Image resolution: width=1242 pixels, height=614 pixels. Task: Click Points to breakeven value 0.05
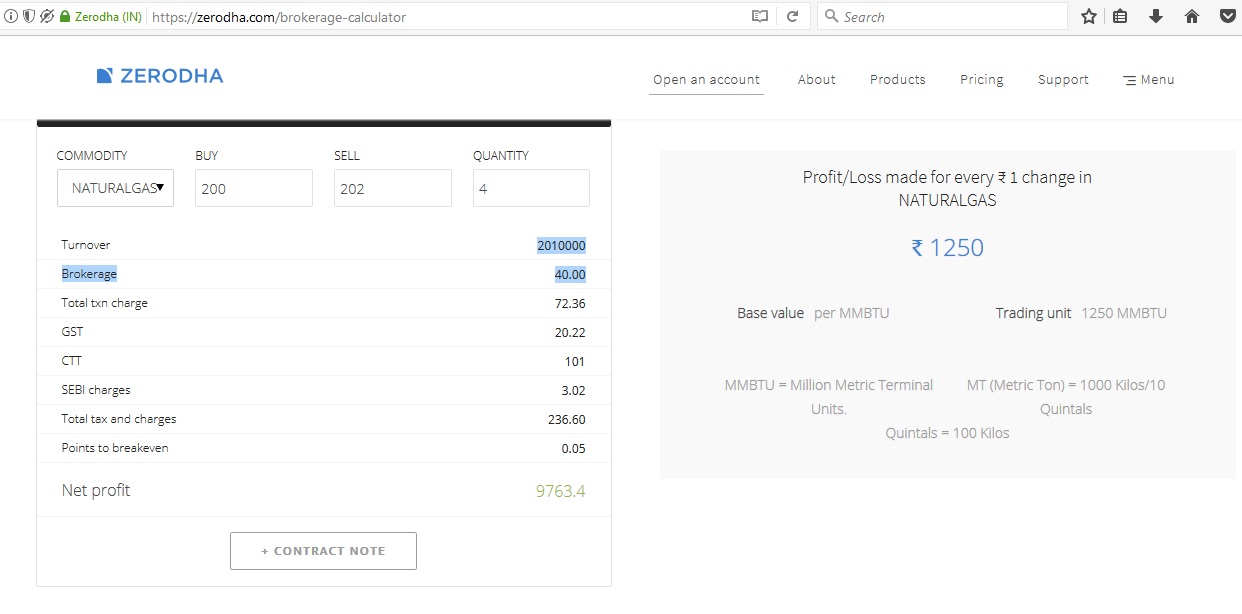pyautogui.click(x=574, y=448)
